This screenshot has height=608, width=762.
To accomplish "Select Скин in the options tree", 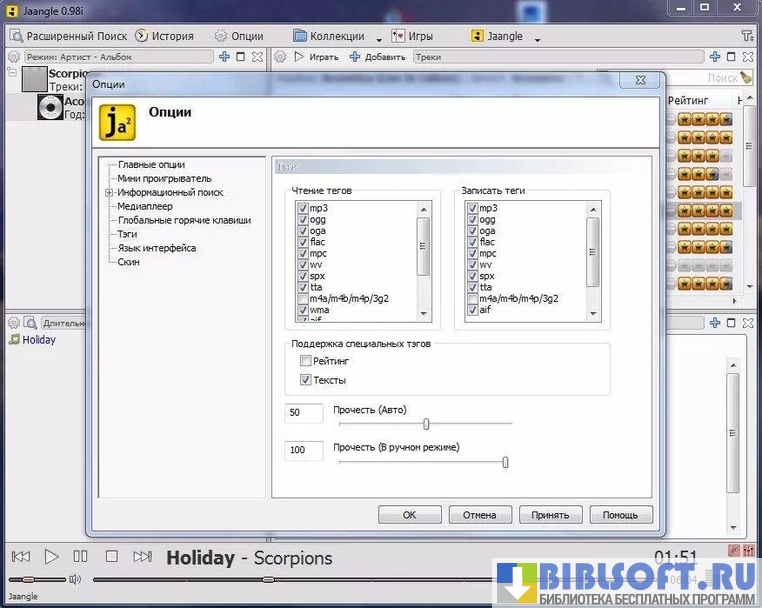I will (128, 262).
